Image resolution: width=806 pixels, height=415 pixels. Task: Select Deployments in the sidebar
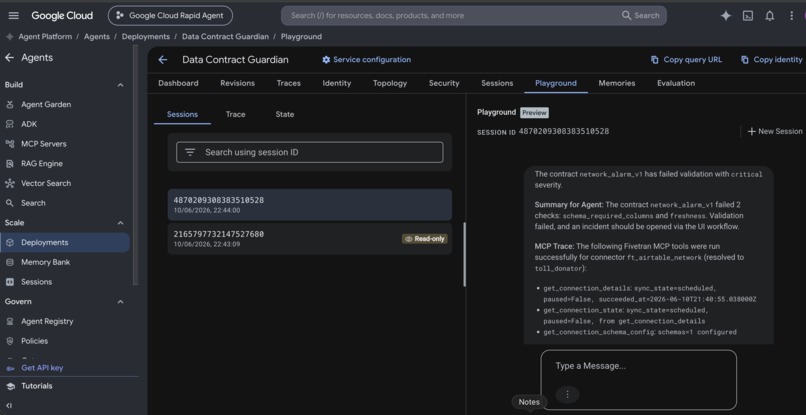click(x=65, y=242)
